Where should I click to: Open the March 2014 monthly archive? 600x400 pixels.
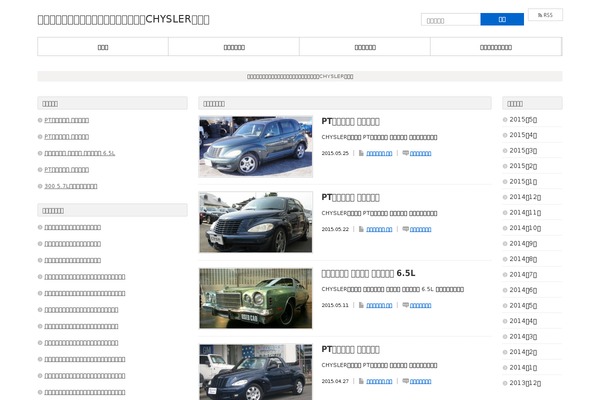click(523, 336)
